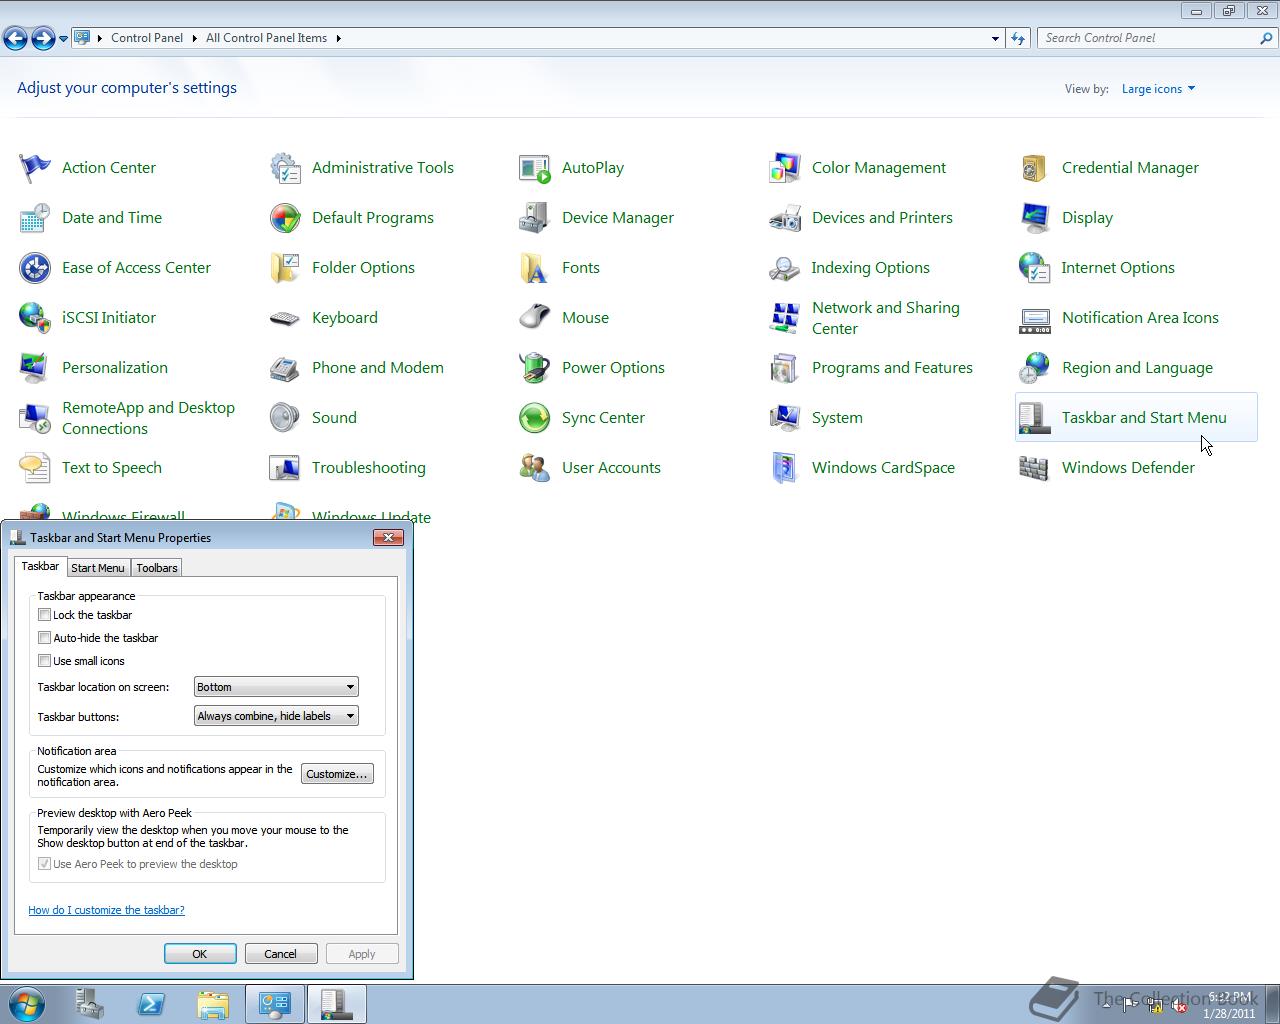Open Server Manager from taskbar
1280x1024 pixels.
coord(90,1004)
